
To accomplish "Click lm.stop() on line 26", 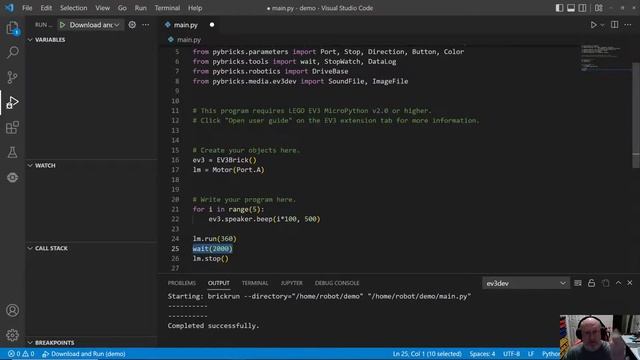I will tap(211, 258).
